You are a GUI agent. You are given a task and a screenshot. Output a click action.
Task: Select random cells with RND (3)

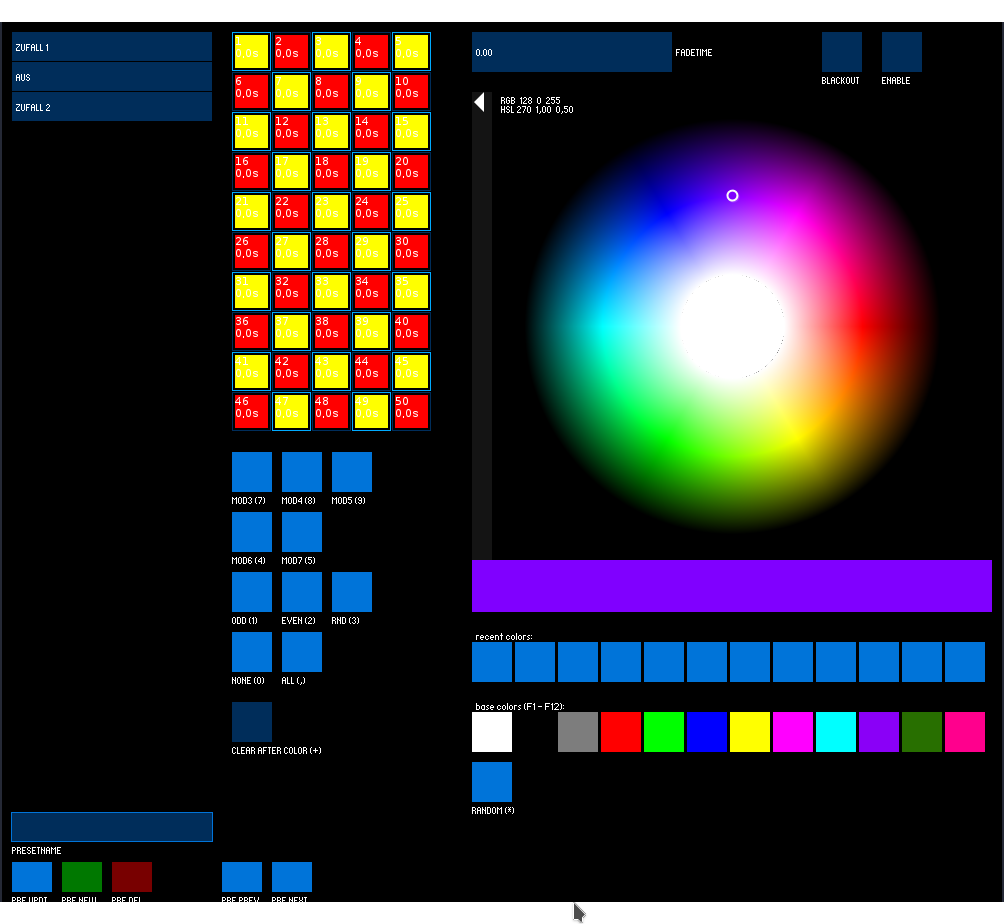[352, 592]
